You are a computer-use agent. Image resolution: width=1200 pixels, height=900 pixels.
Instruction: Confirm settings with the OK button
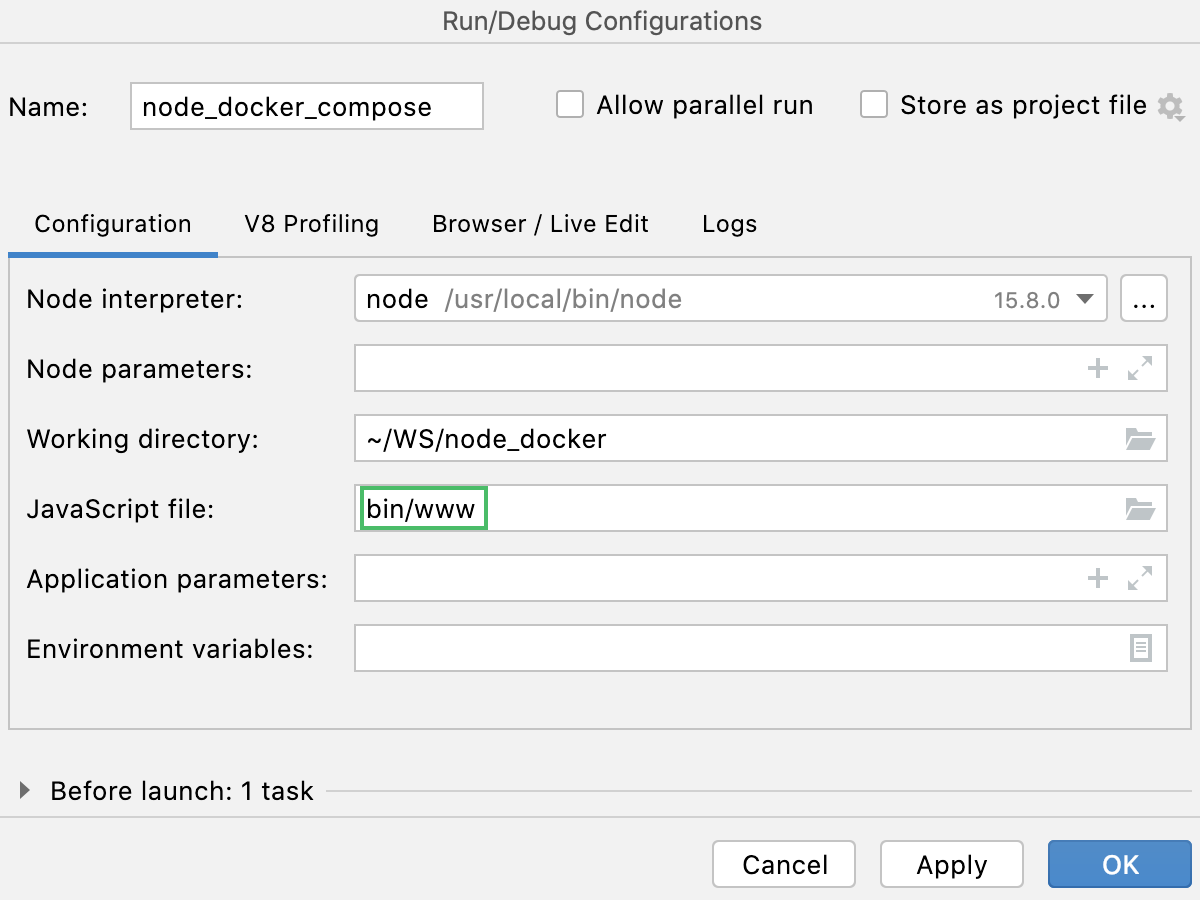coord(1119,864)
